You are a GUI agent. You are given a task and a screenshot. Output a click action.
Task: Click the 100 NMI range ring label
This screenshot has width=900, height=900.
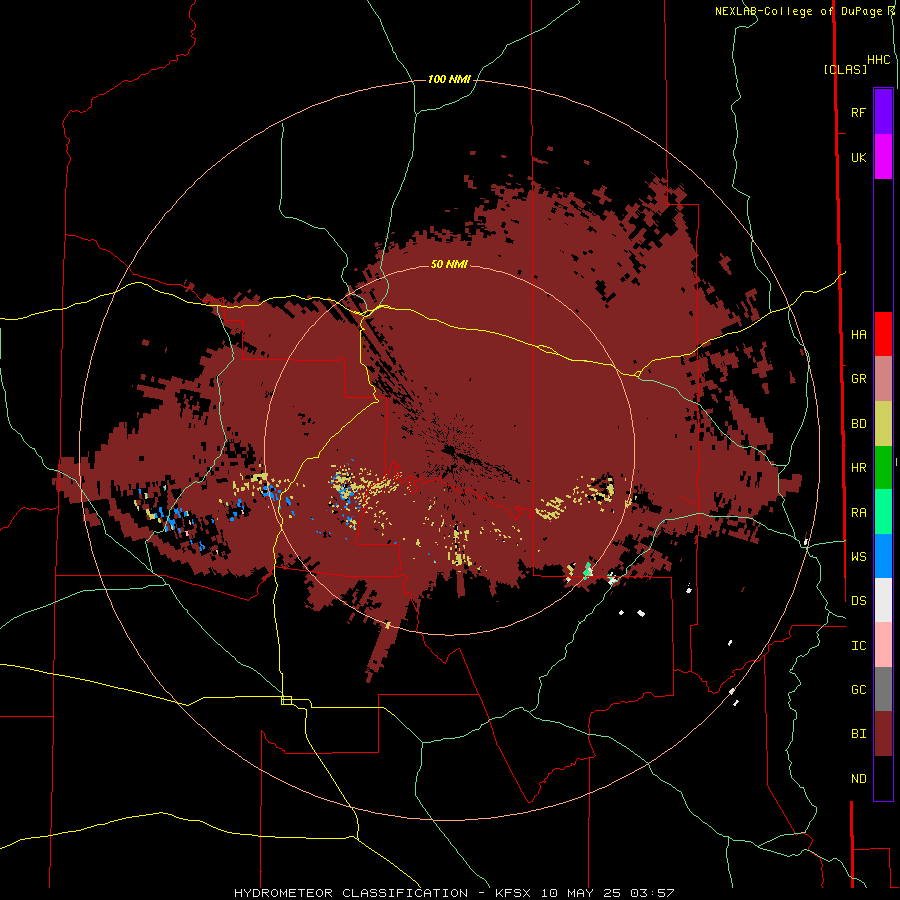pyautogui.click(x=449, y=79)
